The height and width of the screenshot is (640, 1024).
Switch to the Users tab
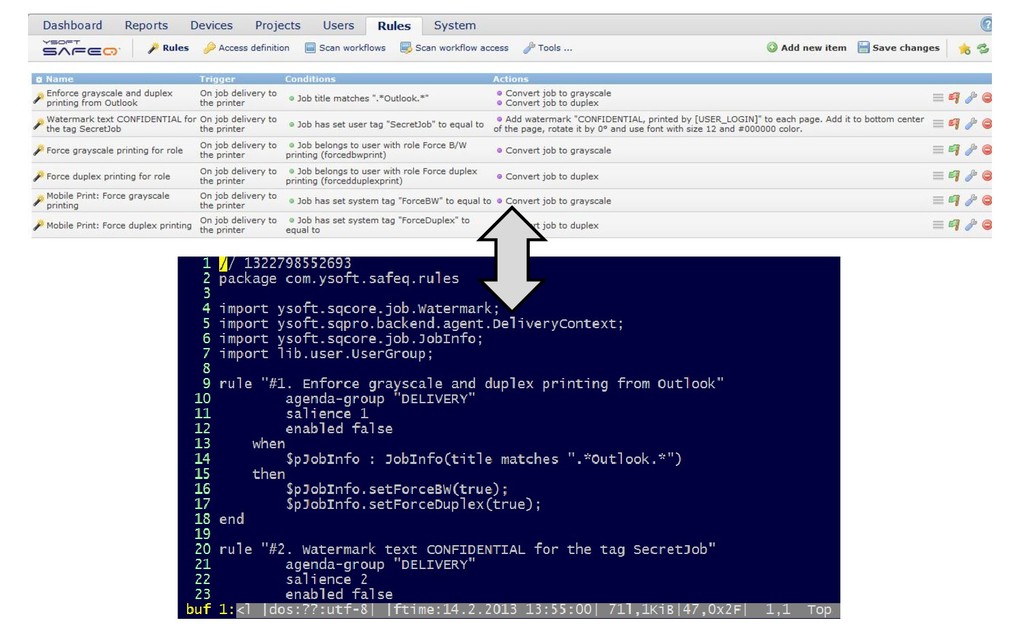click(x=338, y=25)
